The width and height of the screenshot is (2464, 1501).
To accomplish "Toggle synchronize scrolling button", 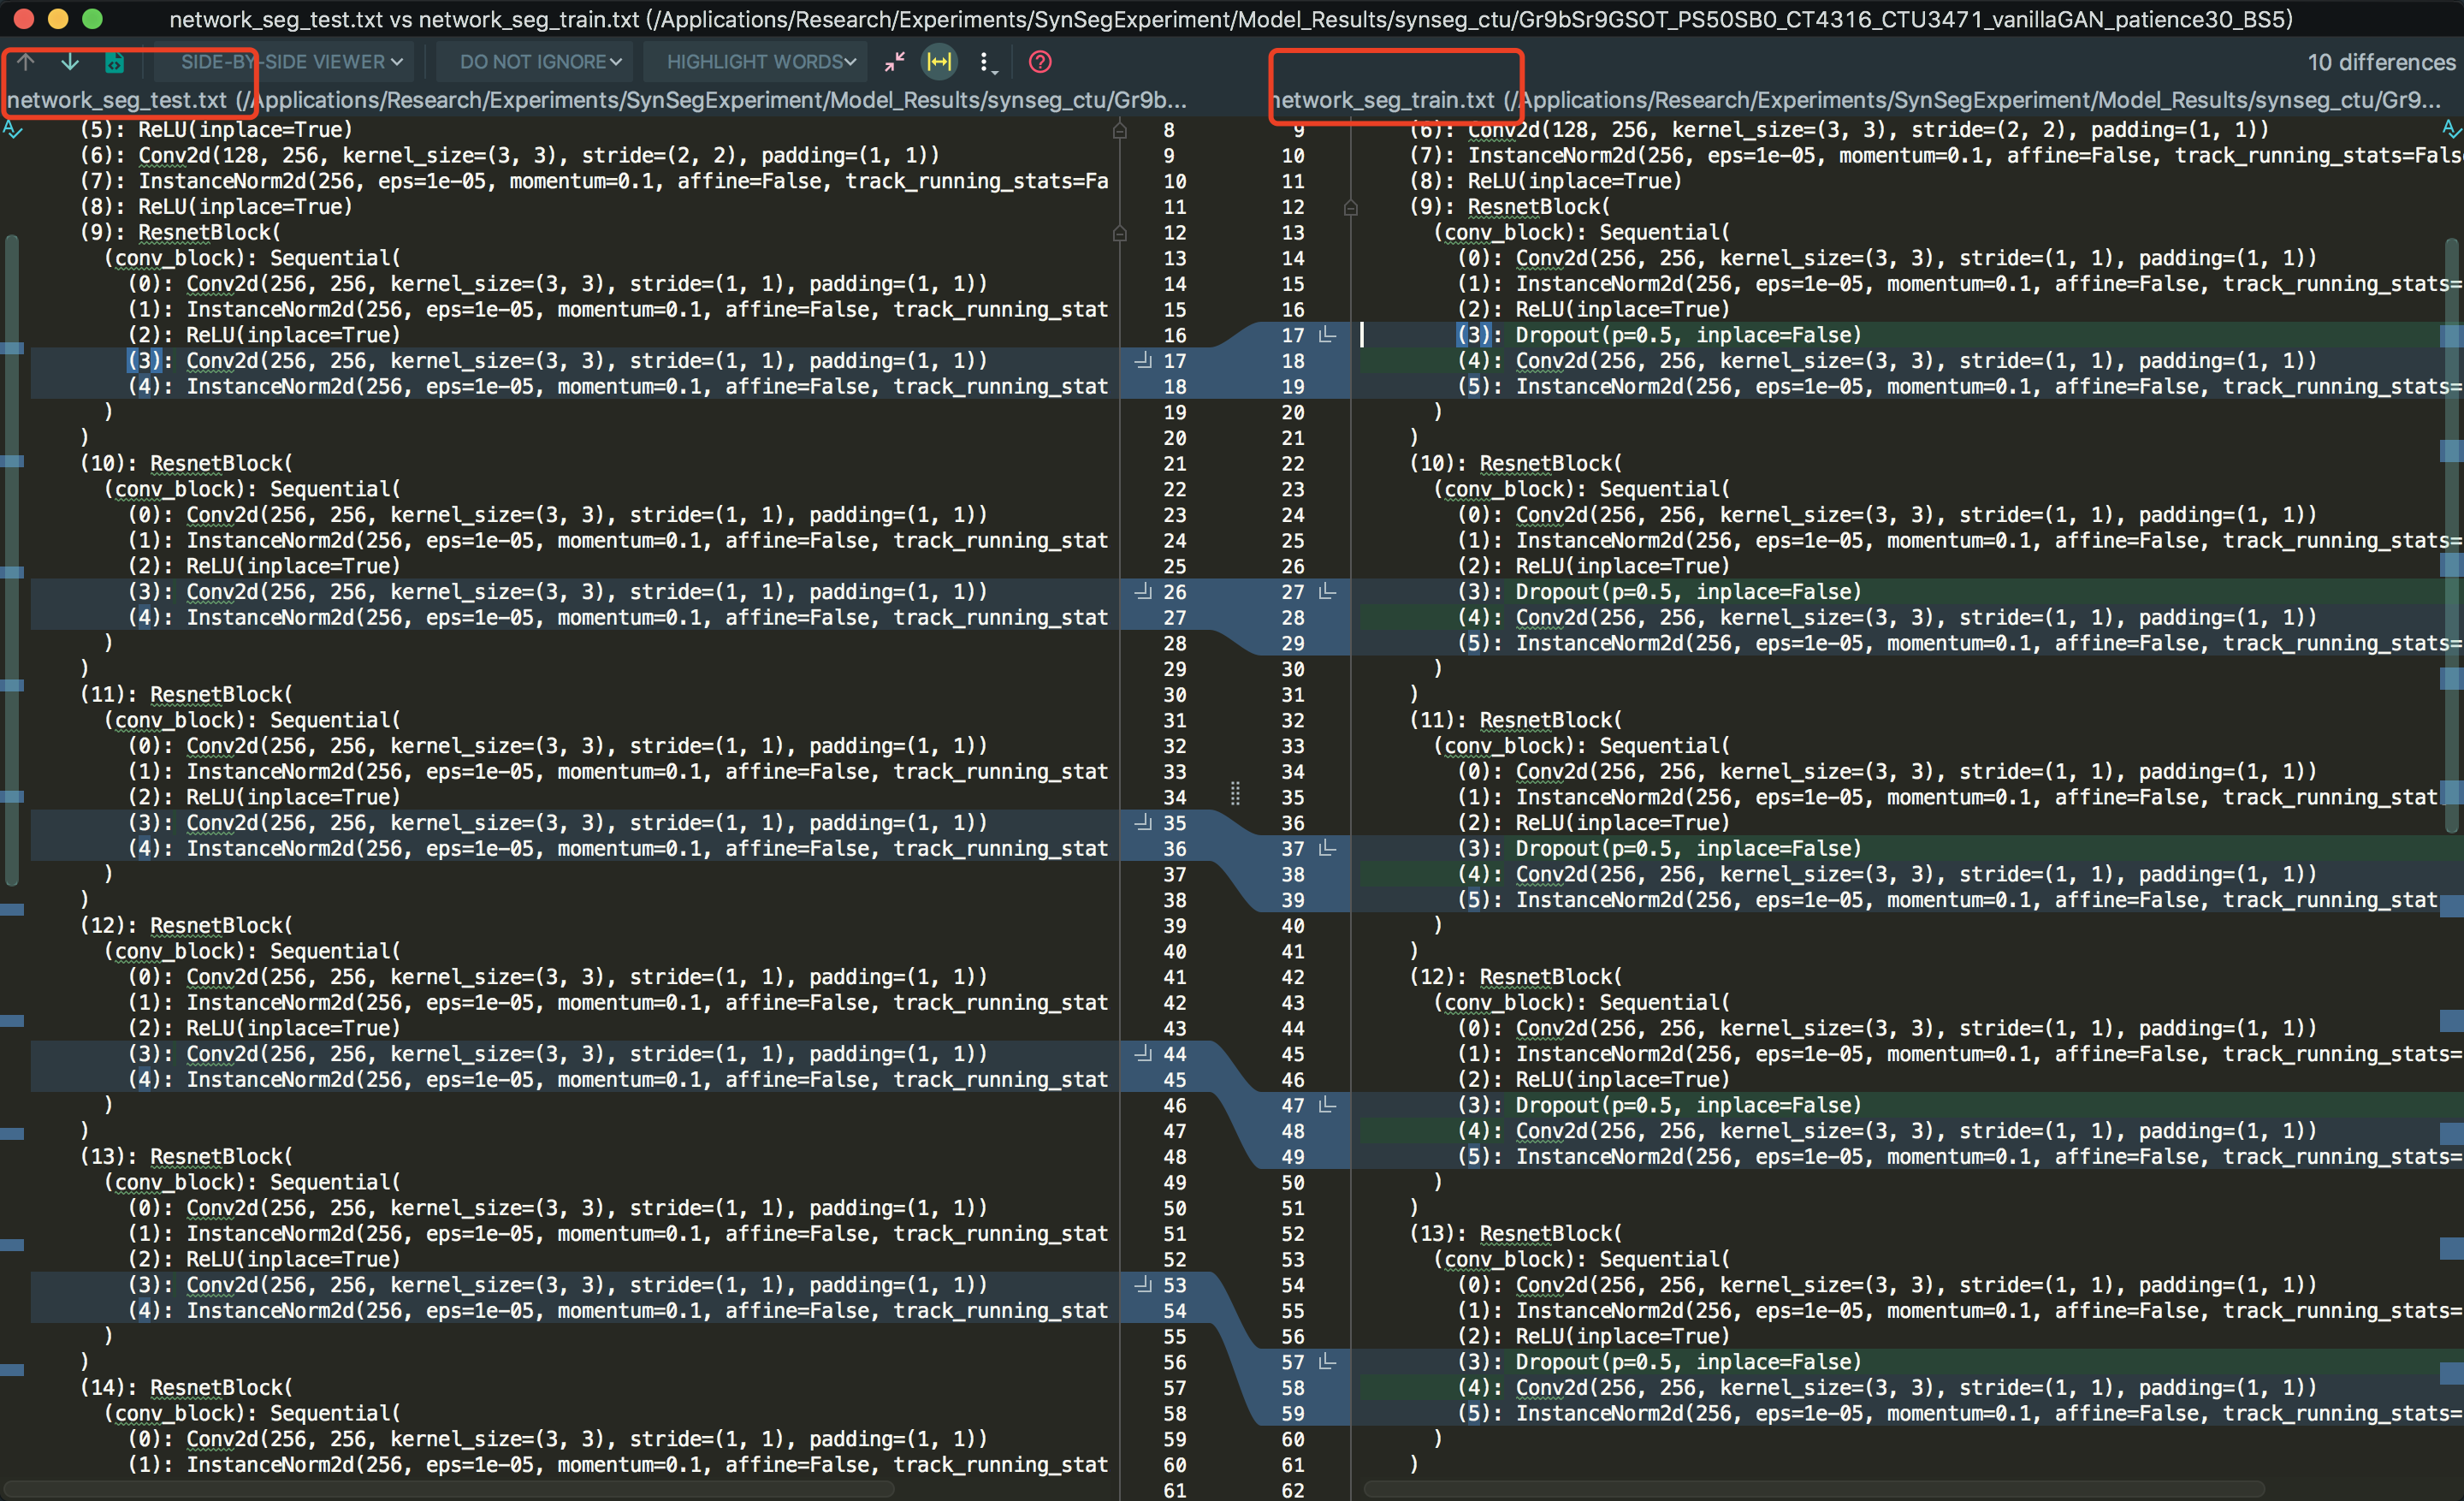I will click(x=939, y=62).
